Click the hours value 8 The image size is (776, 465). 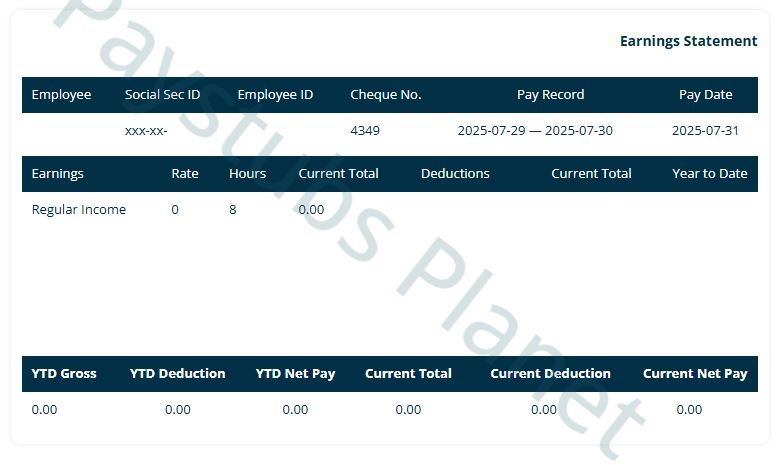point(233,210)
